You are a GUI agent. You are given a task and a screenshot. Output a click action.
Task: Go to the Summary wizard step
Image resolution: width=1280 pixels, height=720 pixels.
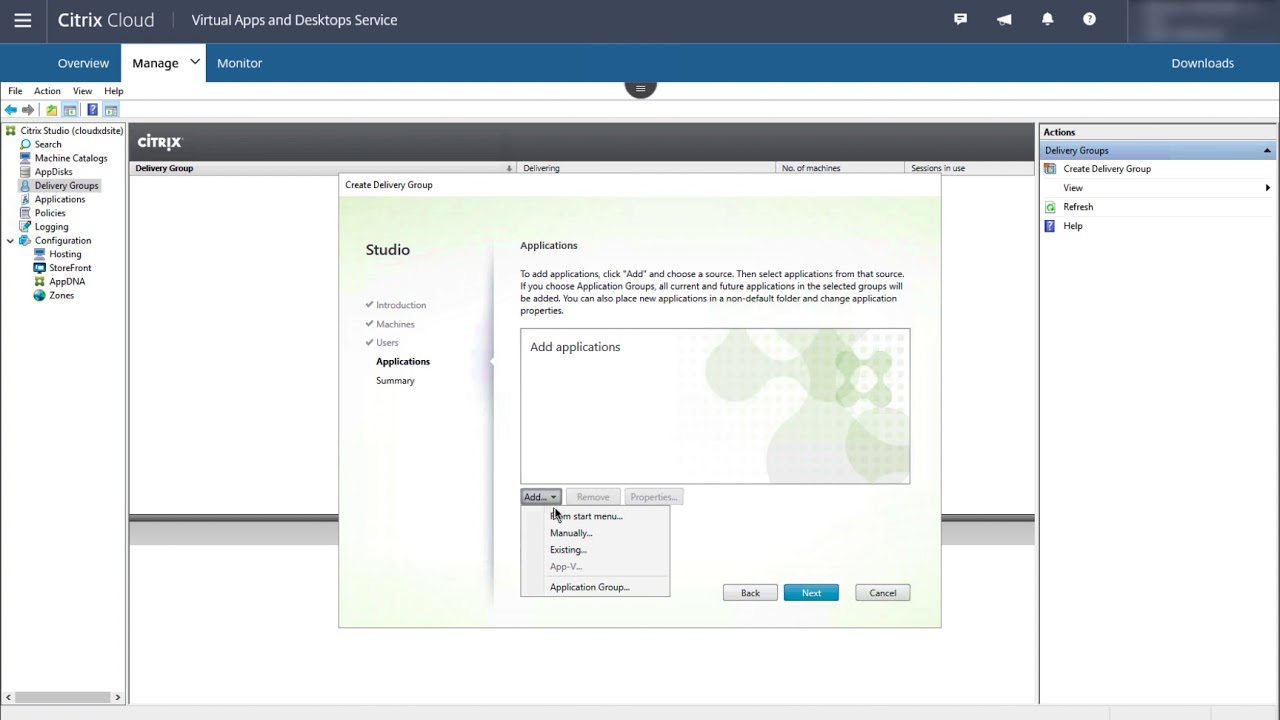[395, 381]
